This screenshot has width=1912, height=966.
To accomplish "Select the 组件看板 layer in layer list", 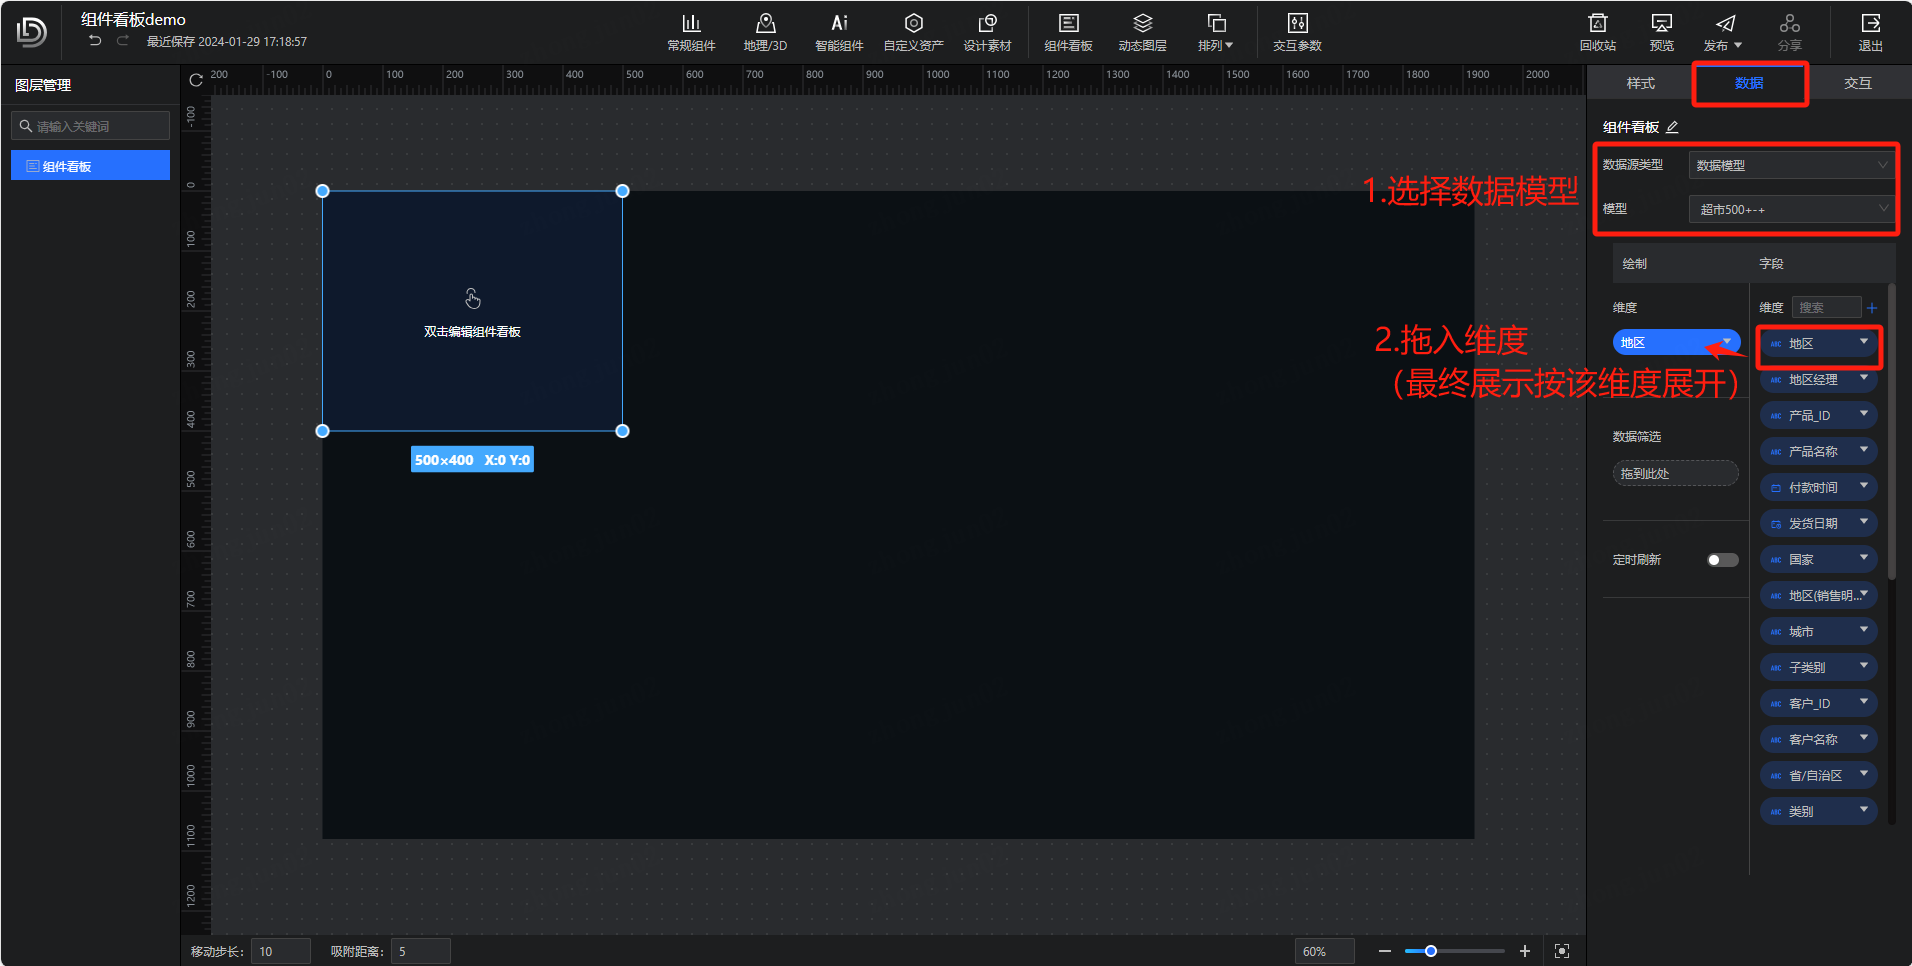I will pos(90,166).
